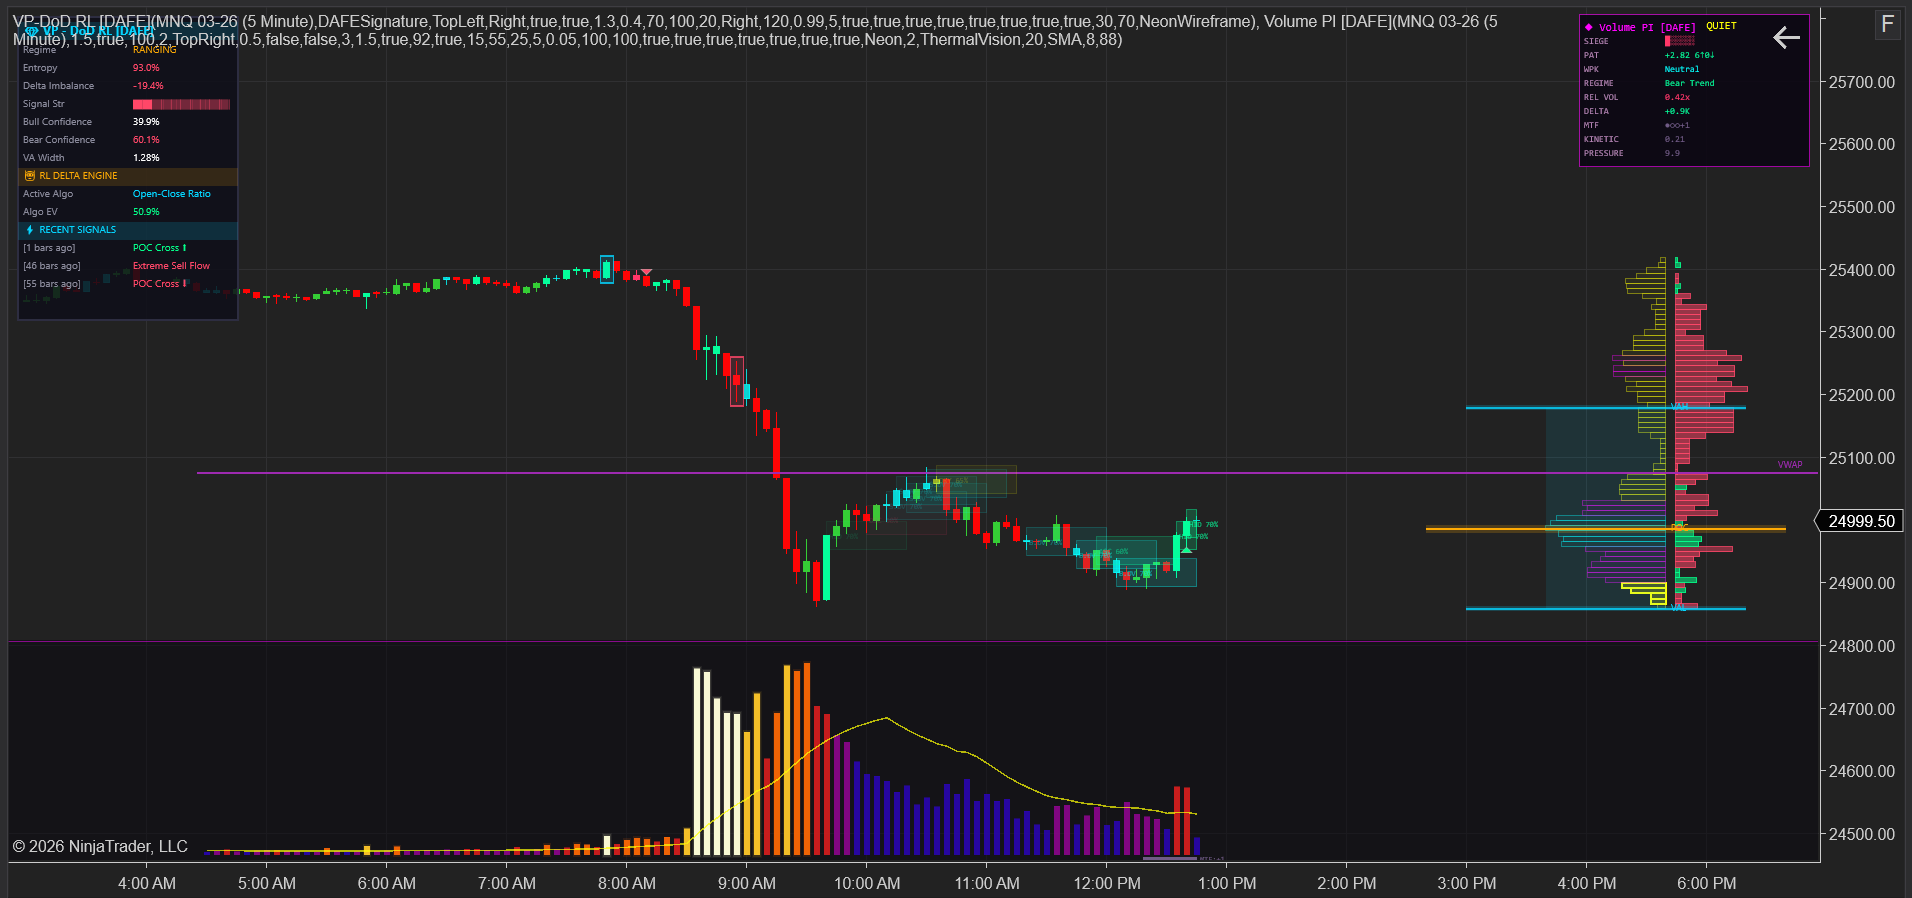The image size is (1912, 898).
Task: Open the RL DELTA ENGINE section header
Action: coord(128,176)
